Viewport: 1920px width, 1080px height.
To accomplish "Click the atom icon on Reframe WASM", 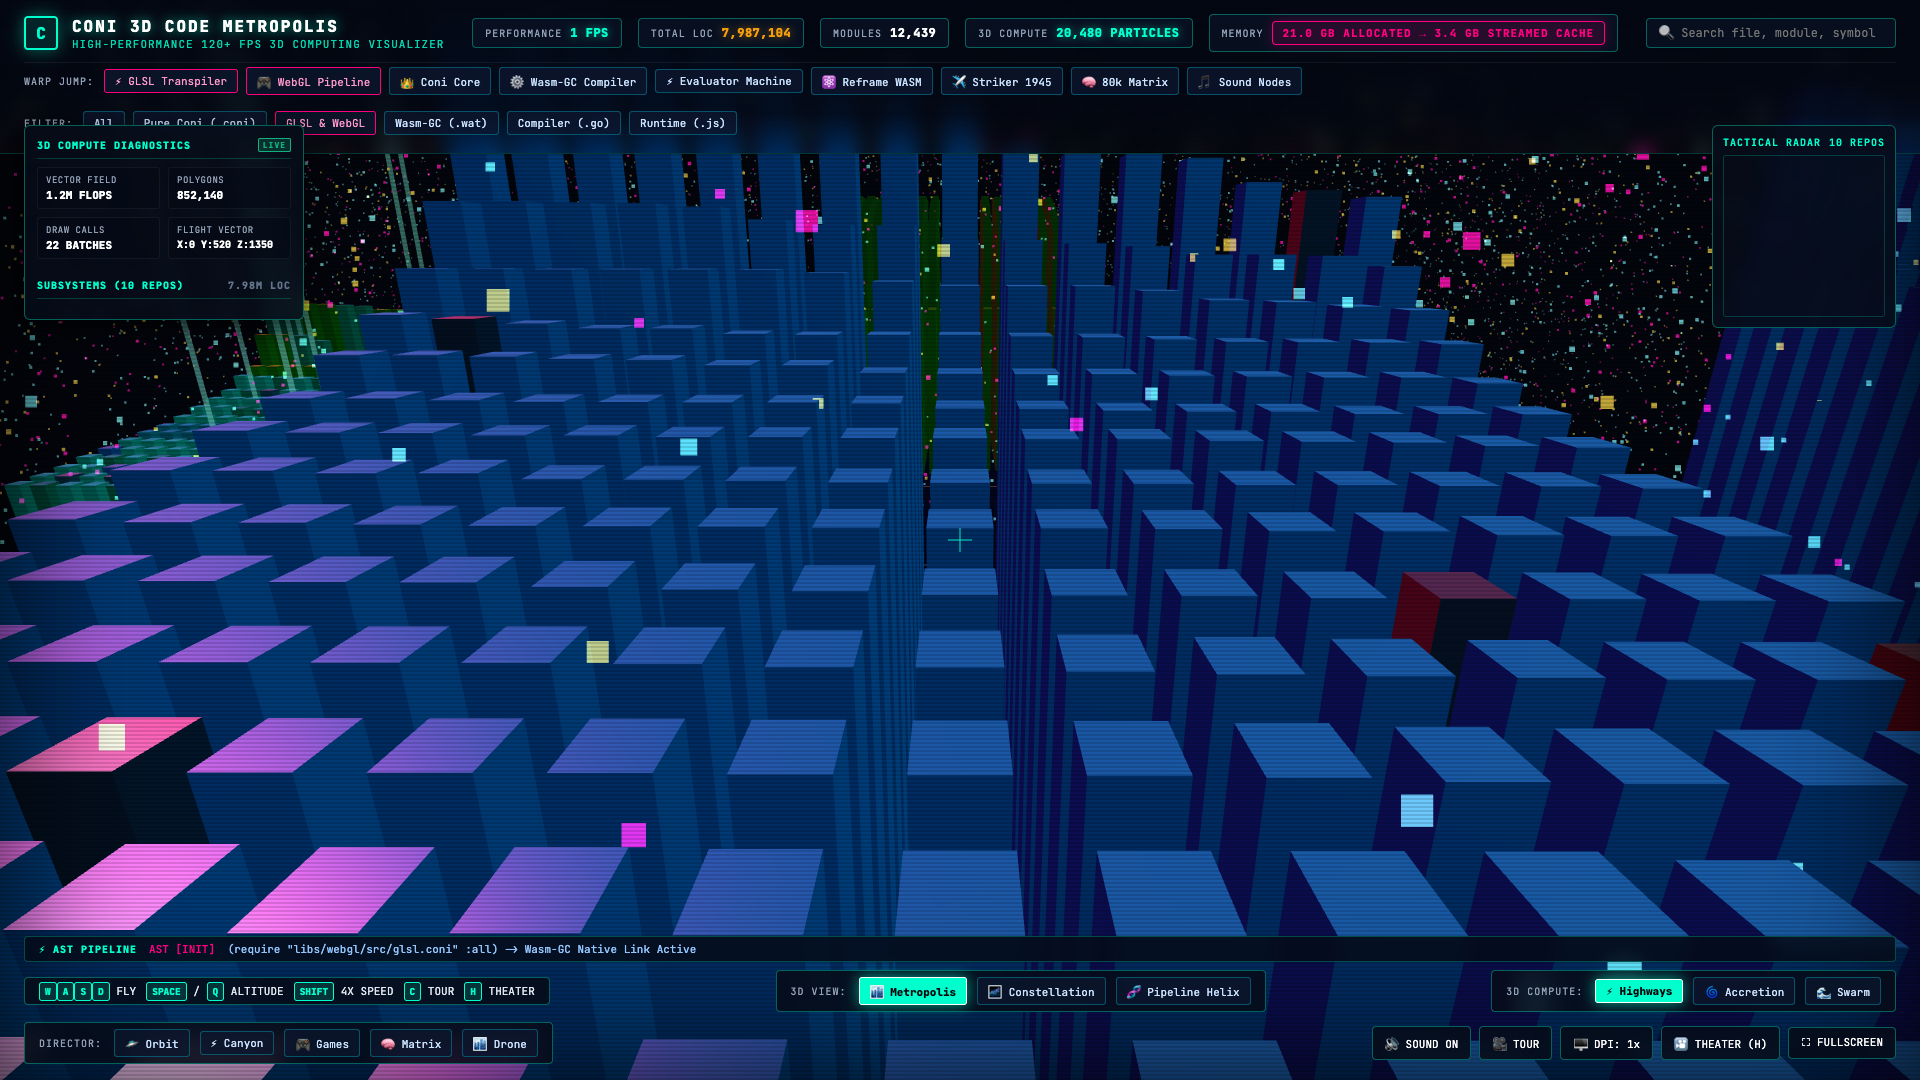I will tap(829, 82).
